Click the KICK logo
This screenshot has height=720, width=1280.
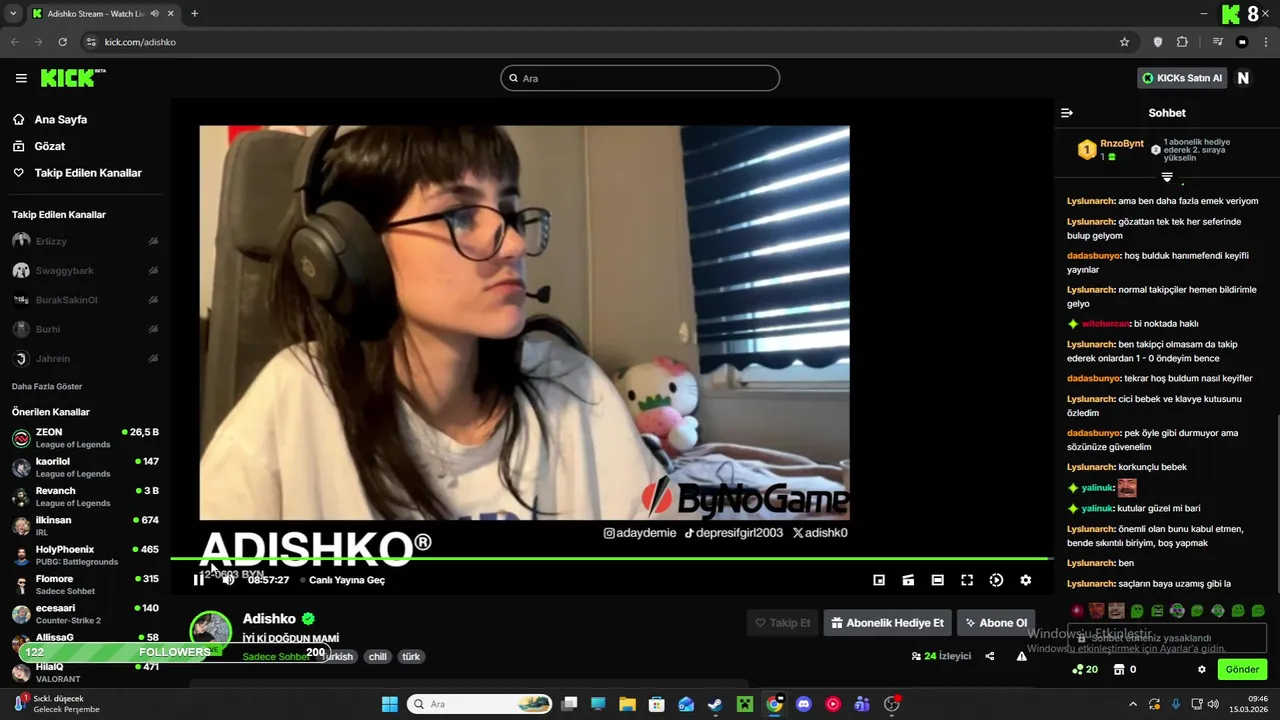[x=72, y=78]
